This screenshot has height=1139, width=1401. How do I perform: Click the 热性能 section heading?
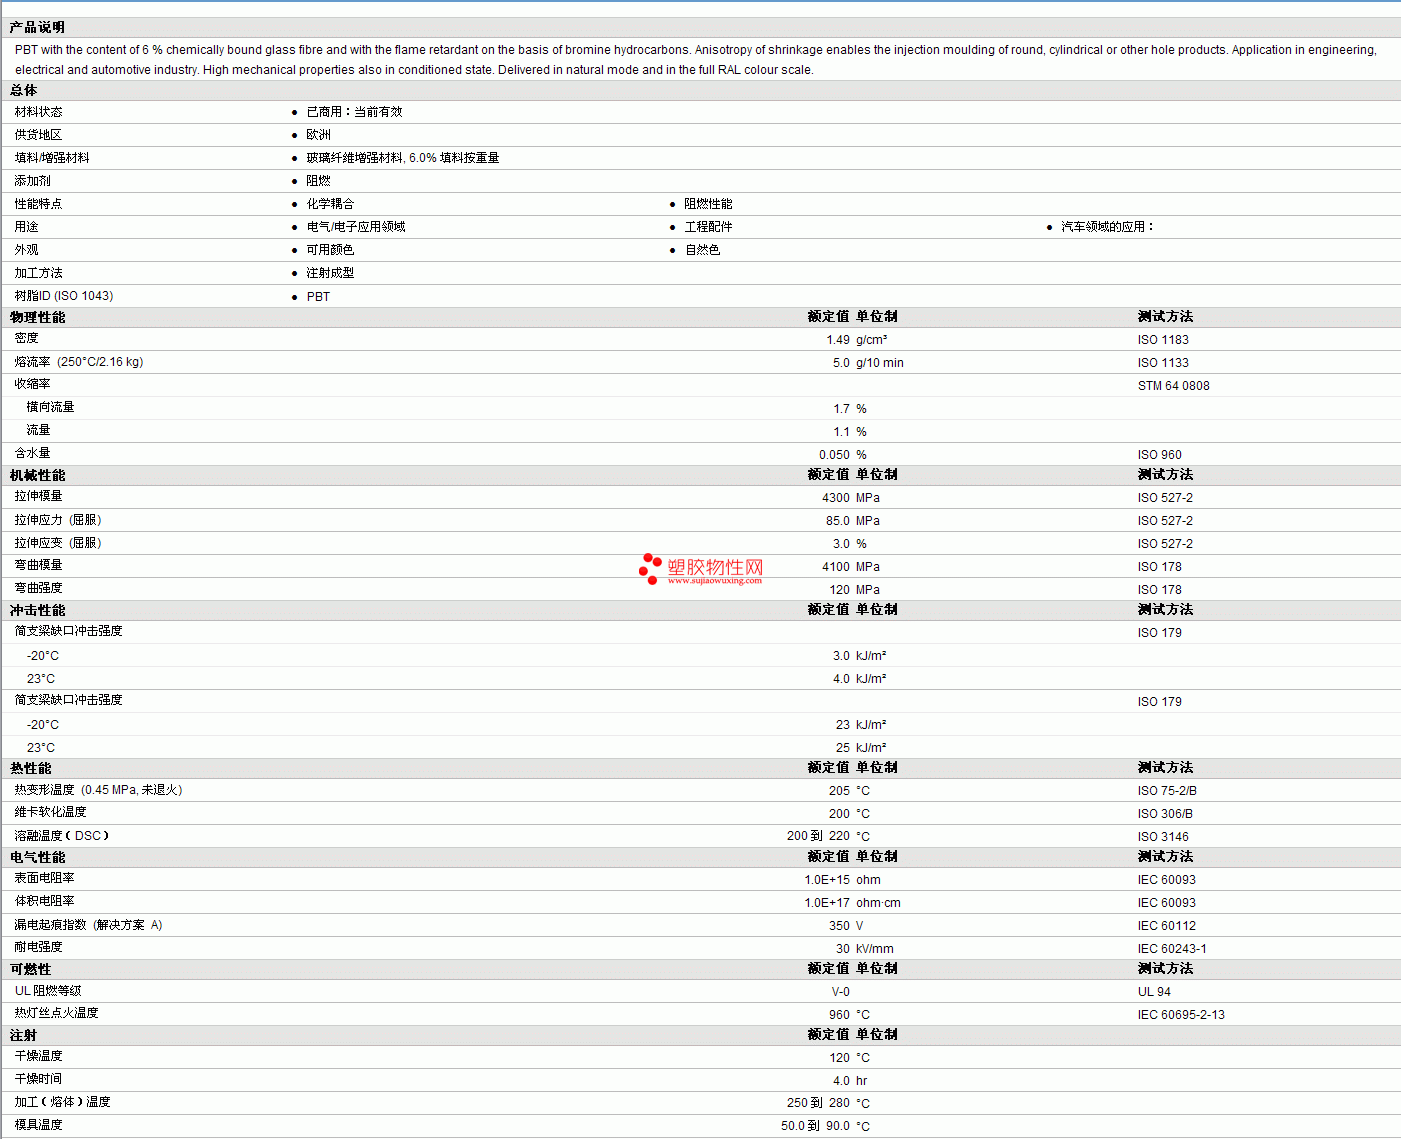30,768
